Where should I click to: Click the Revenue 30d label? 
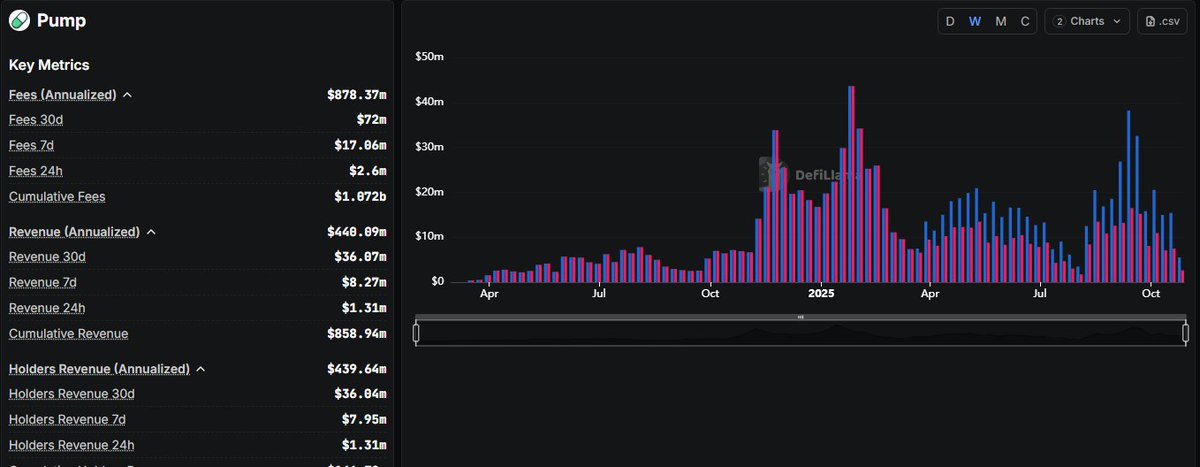click(x=47, y=257)
